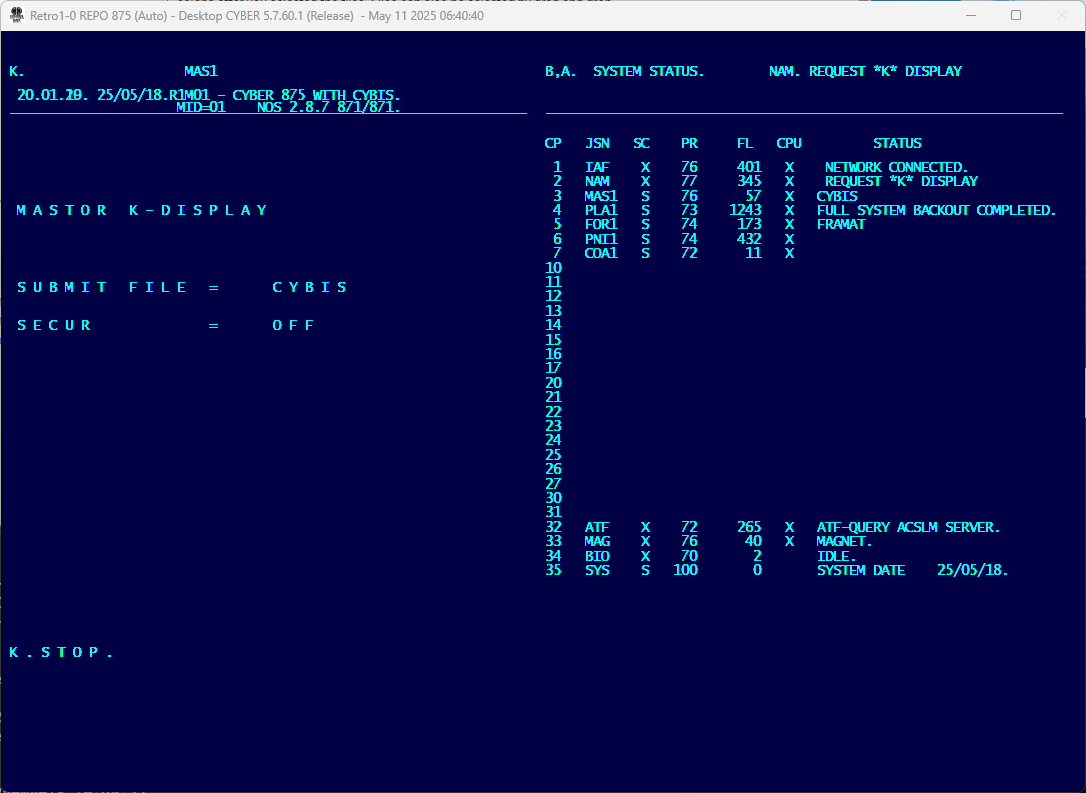
Task: Click the MAG job name entry
Action: point(598,541)
